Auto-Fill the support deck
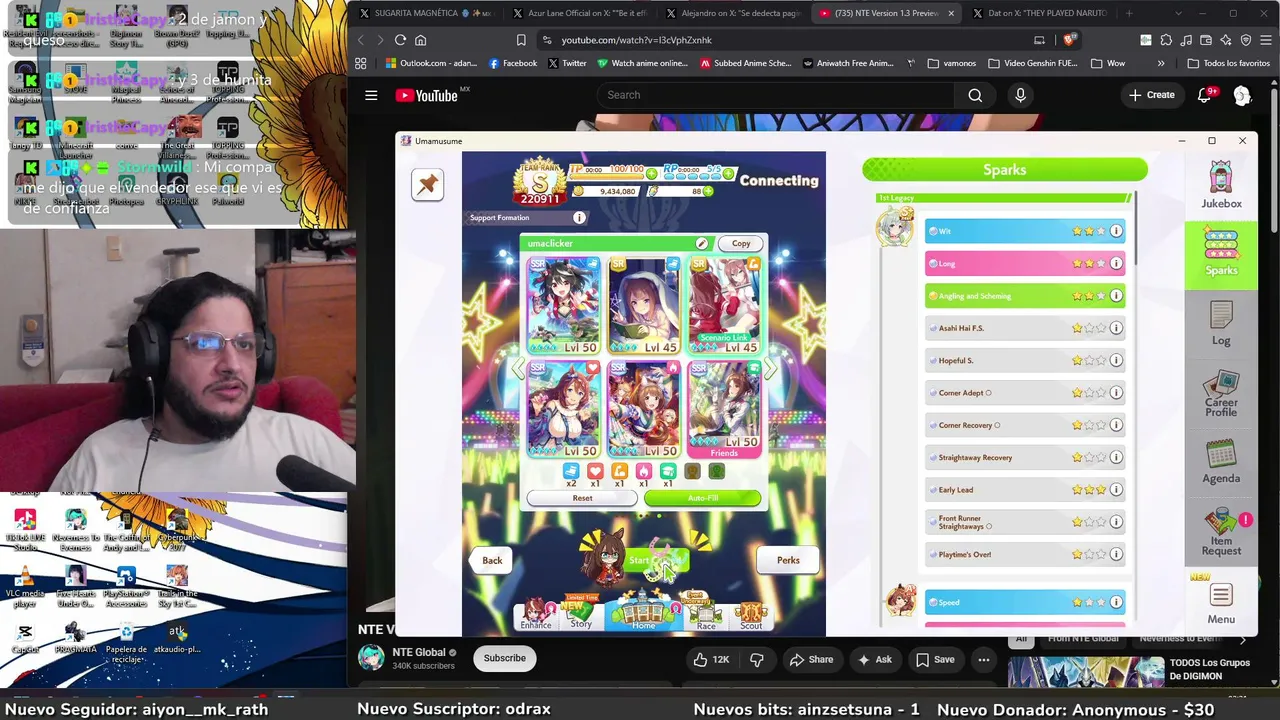The height and width of the screenshot is (720, 1280). (x=702, y=498)
